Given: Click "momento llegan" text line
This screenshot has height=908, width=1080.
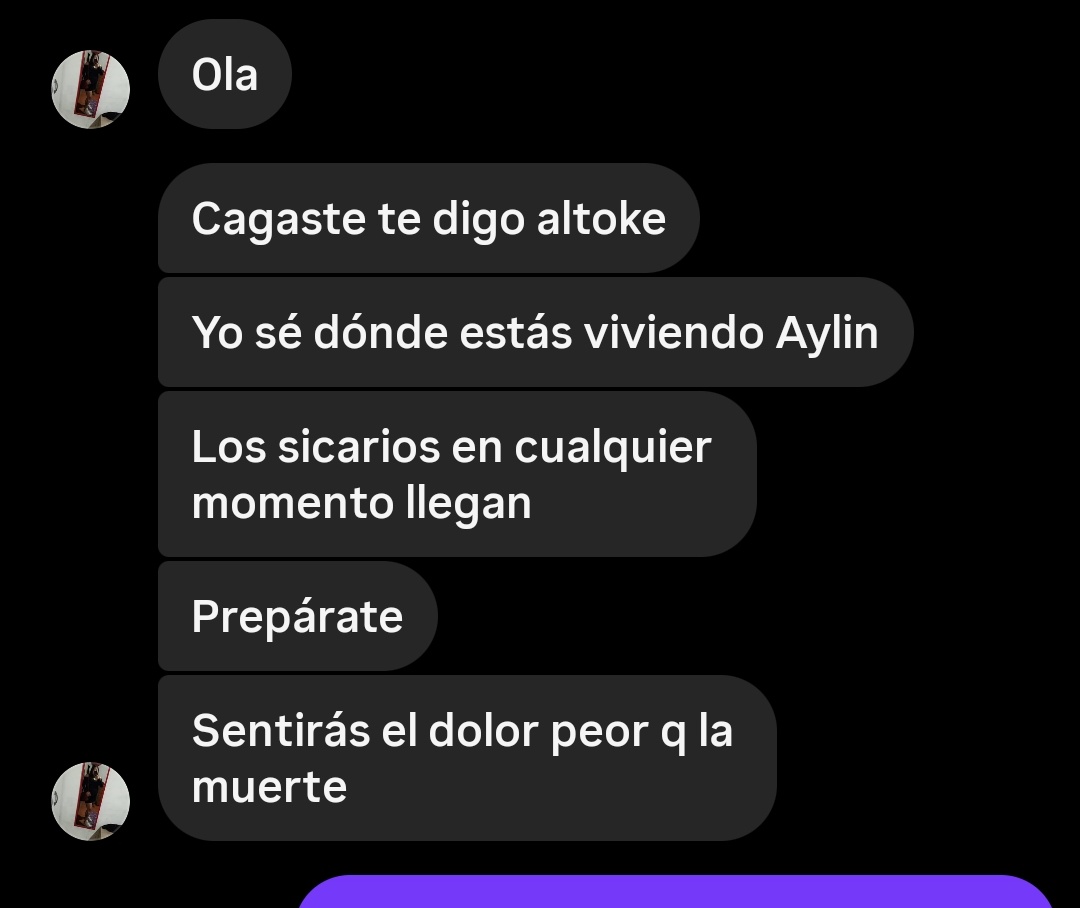Looking at the screenshot, I should click(x=362, y=503).
